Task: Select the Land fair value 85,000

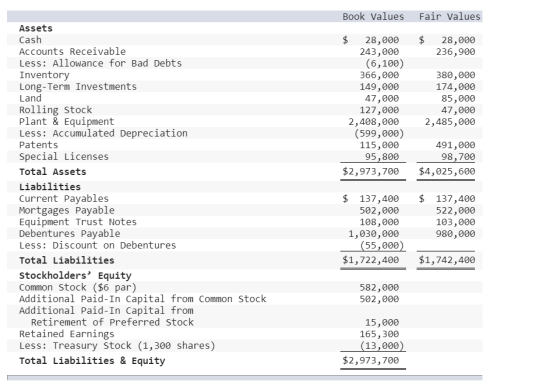Action: click(458, 98)
